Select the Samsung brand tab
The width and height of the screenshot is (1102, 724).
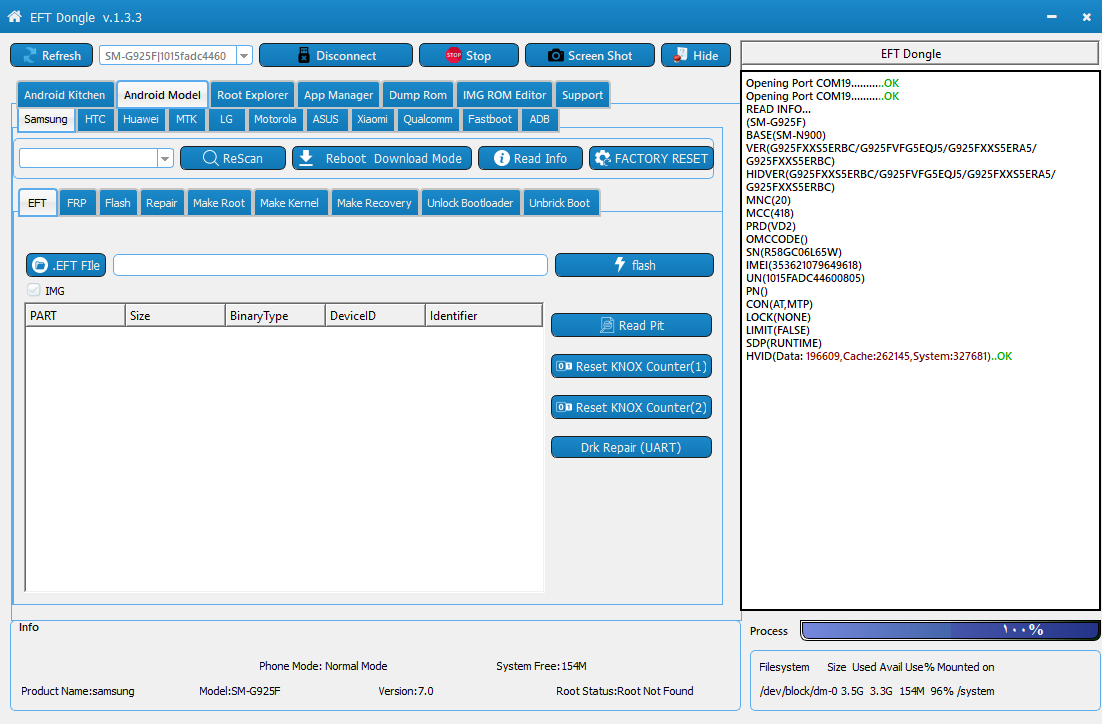46,119
